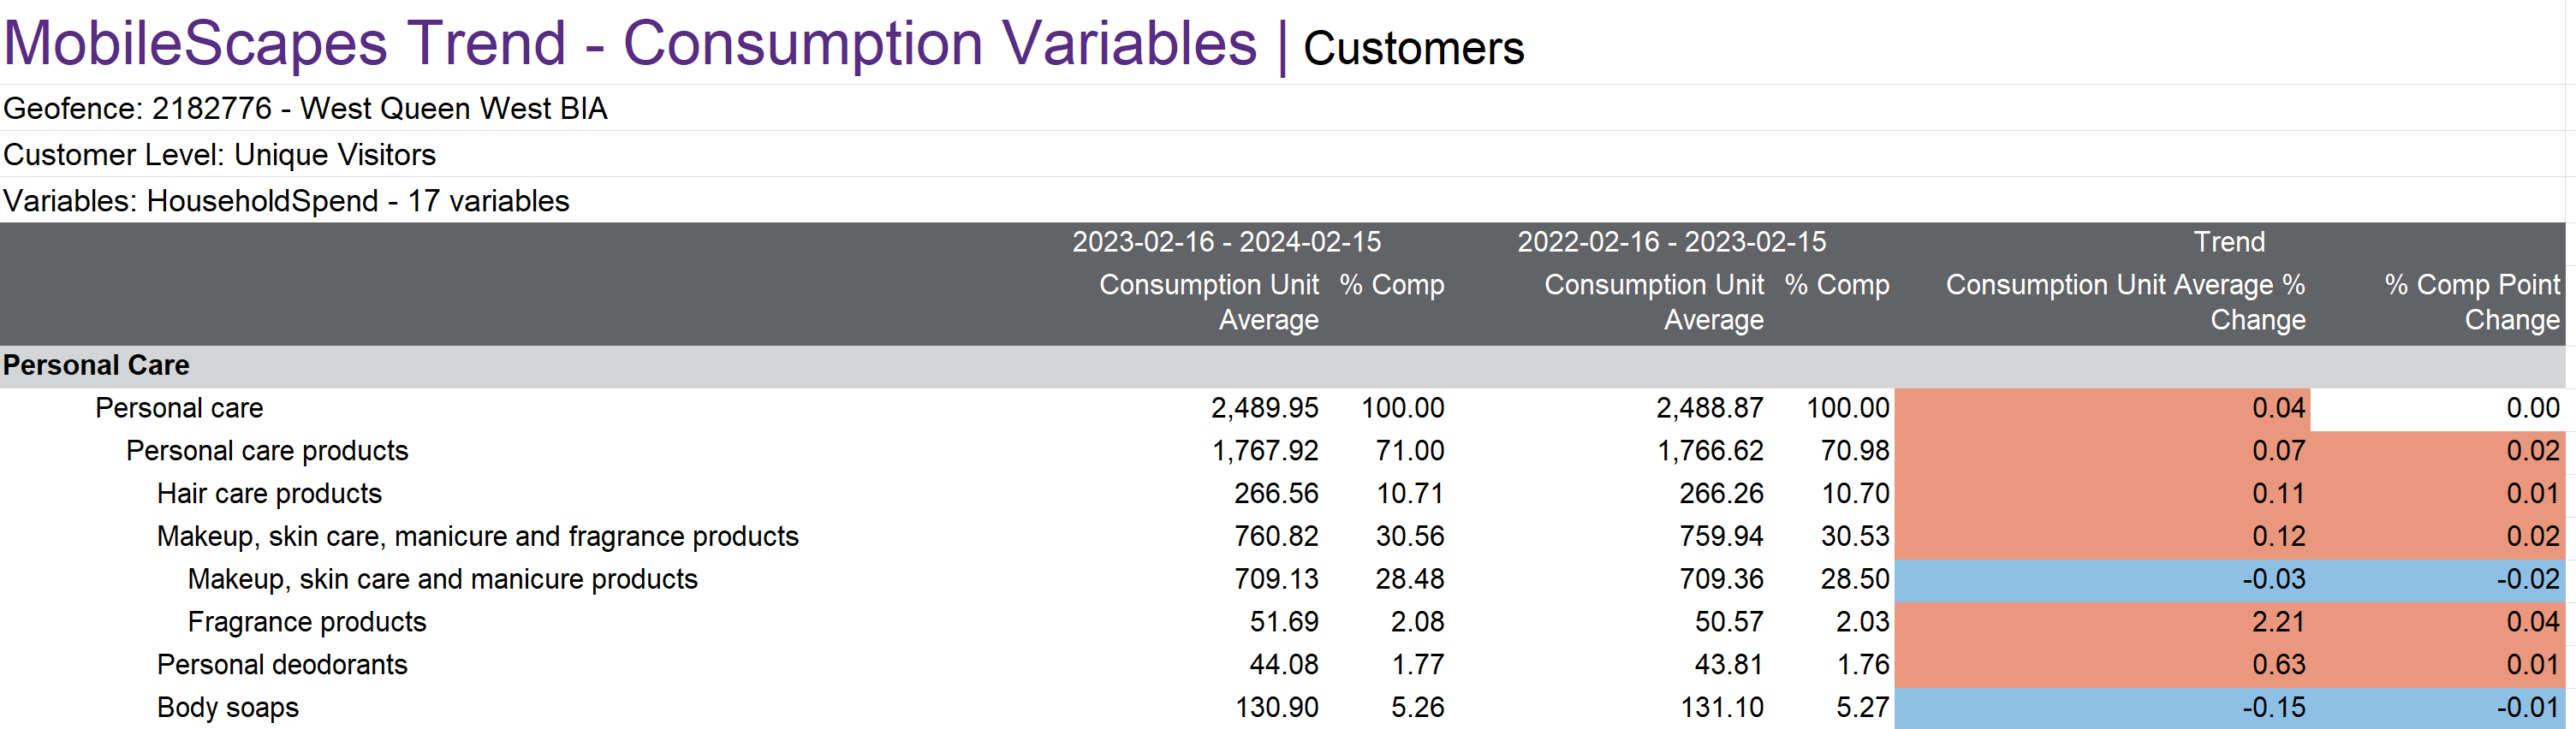This screenshot has width=2576, height=729.
Task: Select the 50.57 fragrance prior value
Action: pos(1729,622)
